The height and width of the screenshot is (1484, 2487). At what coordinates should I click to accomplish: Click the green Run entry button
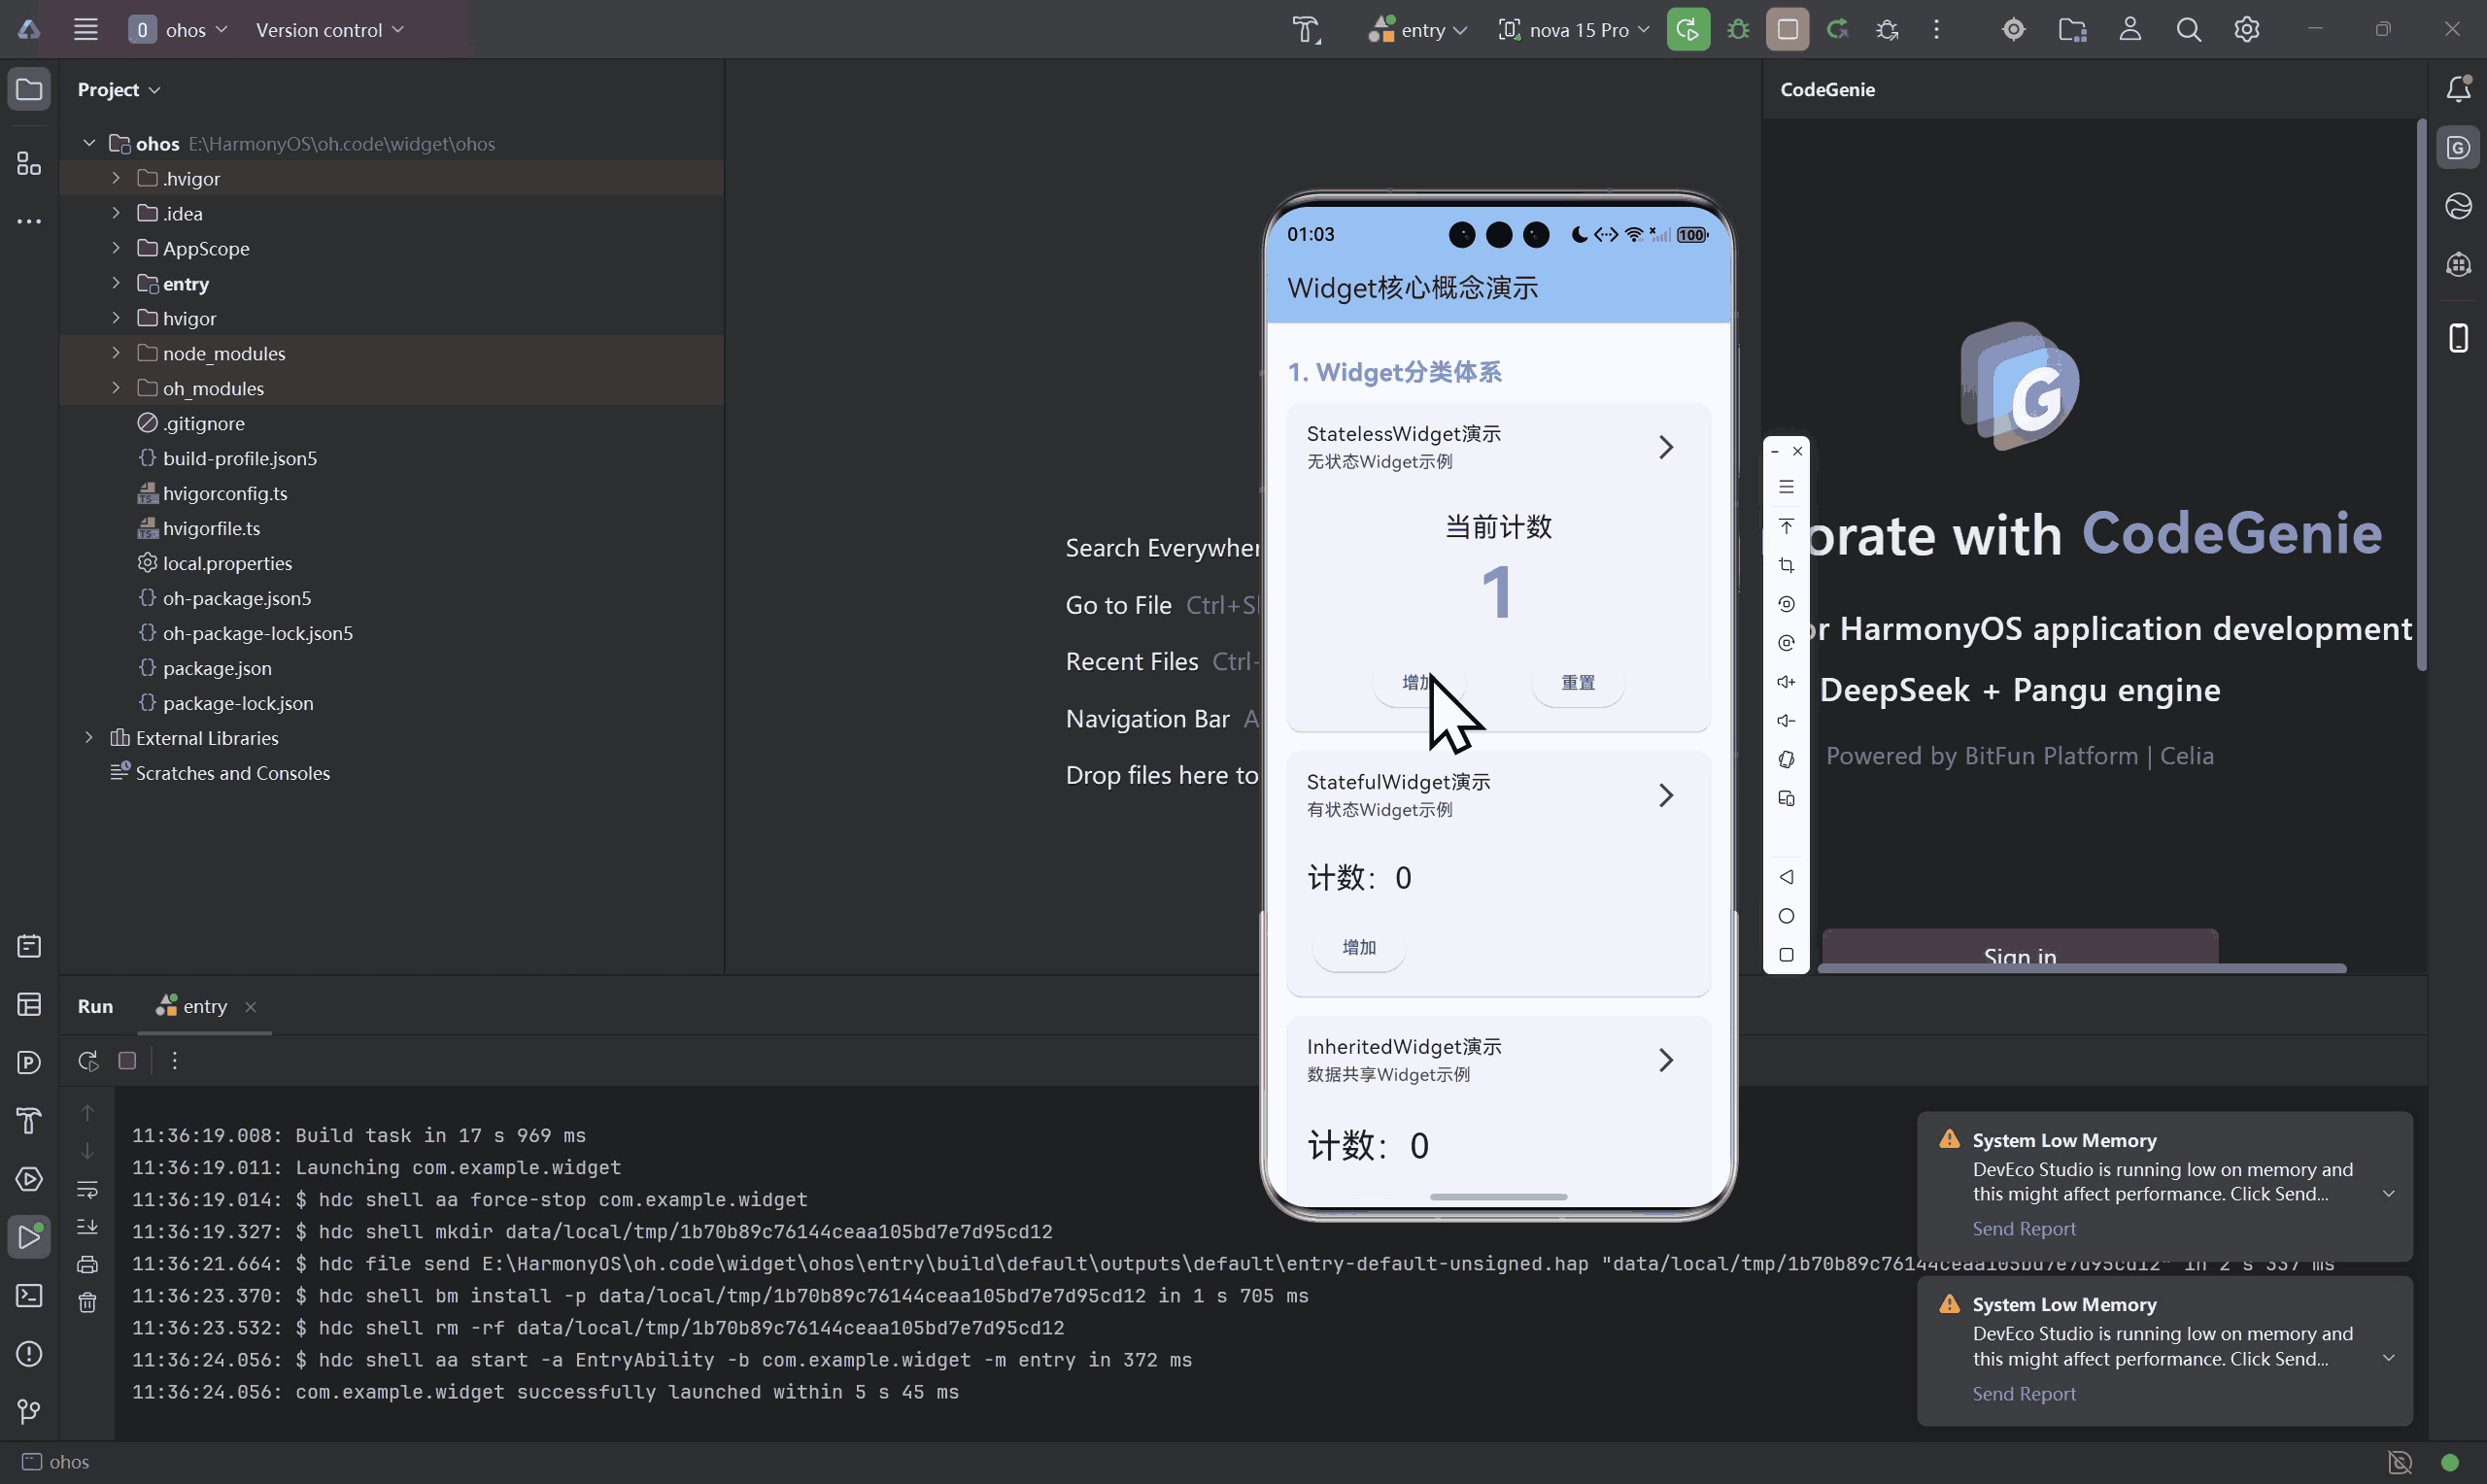[1687, 30]
